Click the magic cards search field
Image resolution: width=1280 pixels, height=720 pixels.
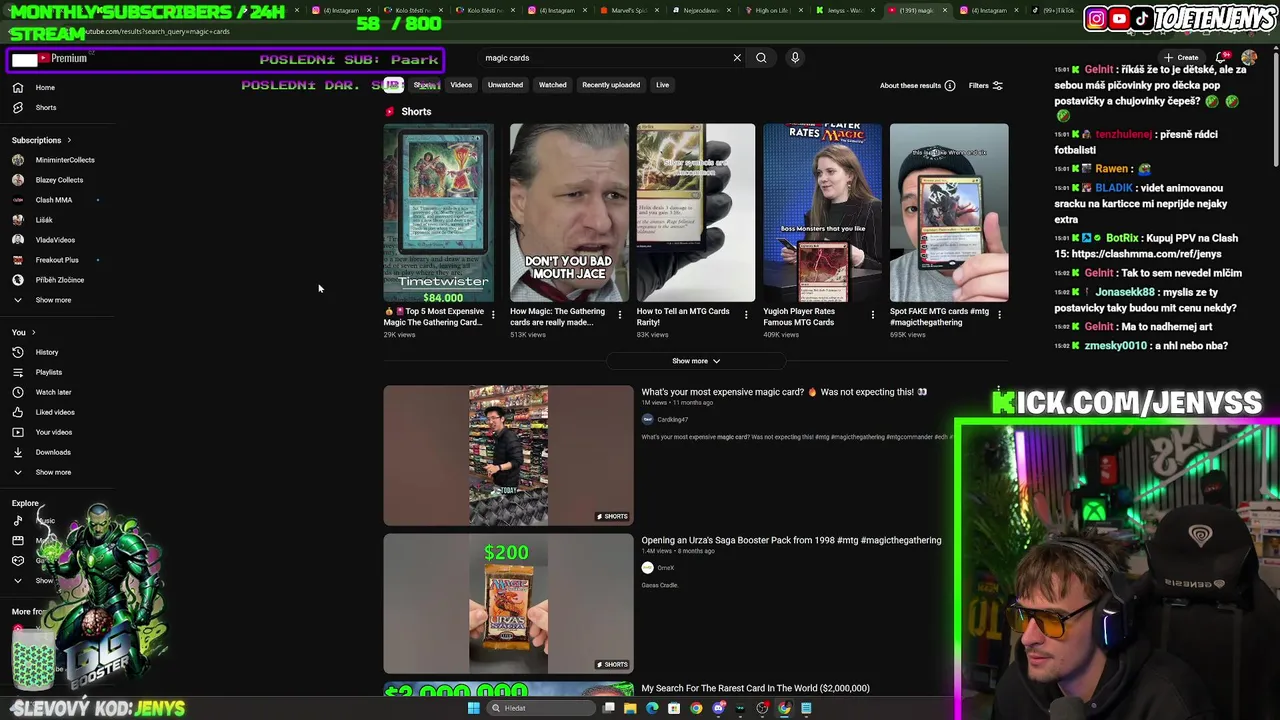pos(605,58)
